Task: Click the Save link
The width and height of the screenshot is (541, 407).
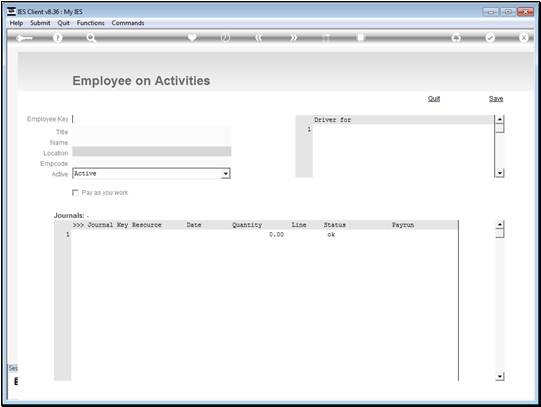Action: point(496,99)
